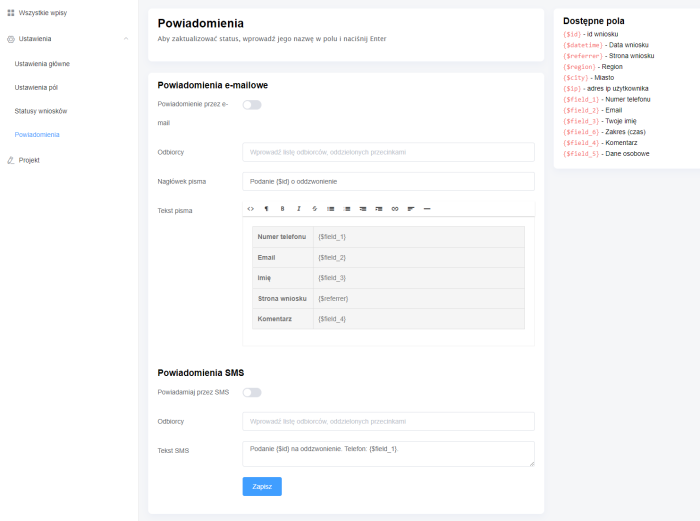Click into the Tekst SMS textarea
Viewport: 700px width, 521px height.
coord(388,454)
